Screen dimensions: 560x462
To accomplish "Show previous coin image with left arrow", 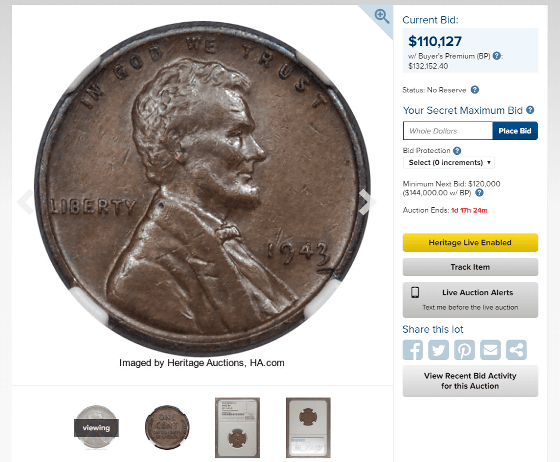I will [26, 202].
